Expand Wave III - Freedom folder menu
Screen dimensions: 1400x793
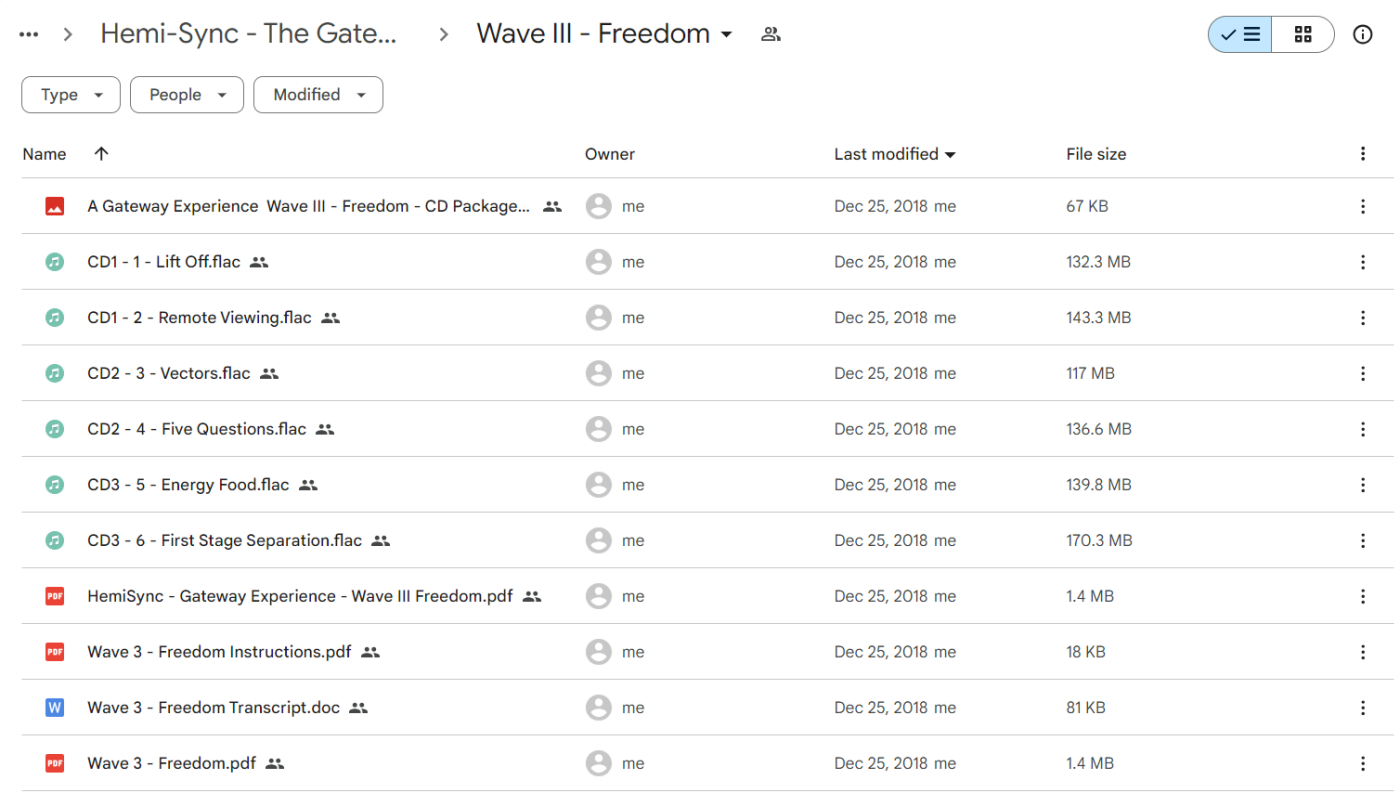(726, 35)
